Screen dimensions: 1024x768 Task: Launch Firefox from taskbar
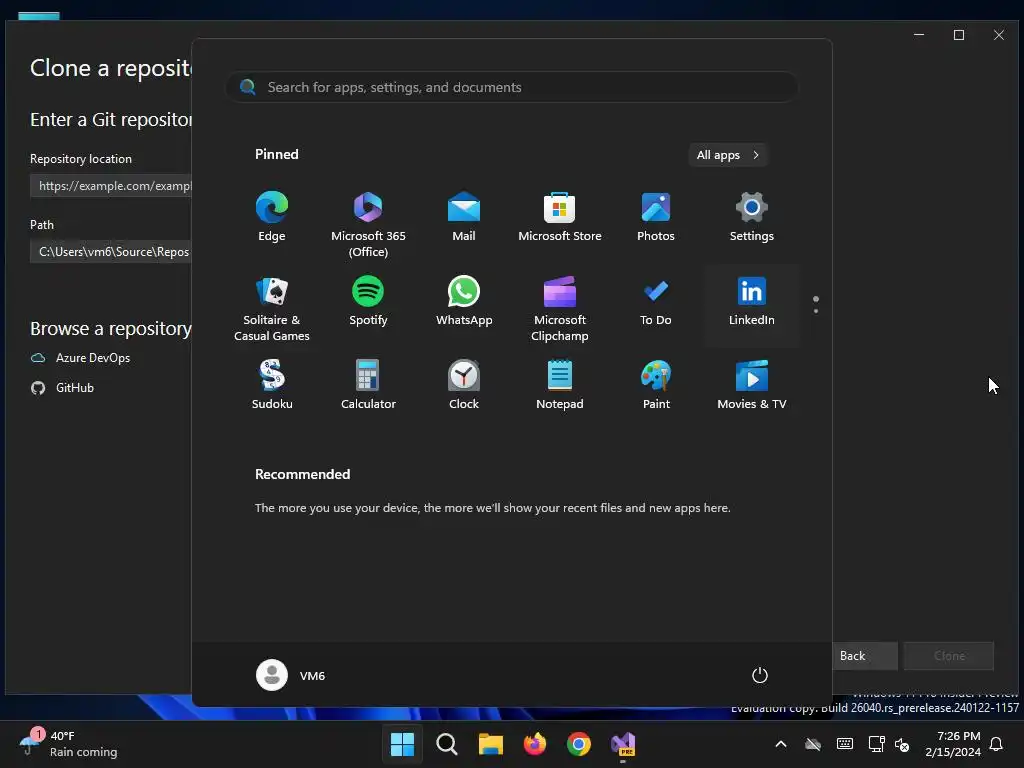coord(535,744)
